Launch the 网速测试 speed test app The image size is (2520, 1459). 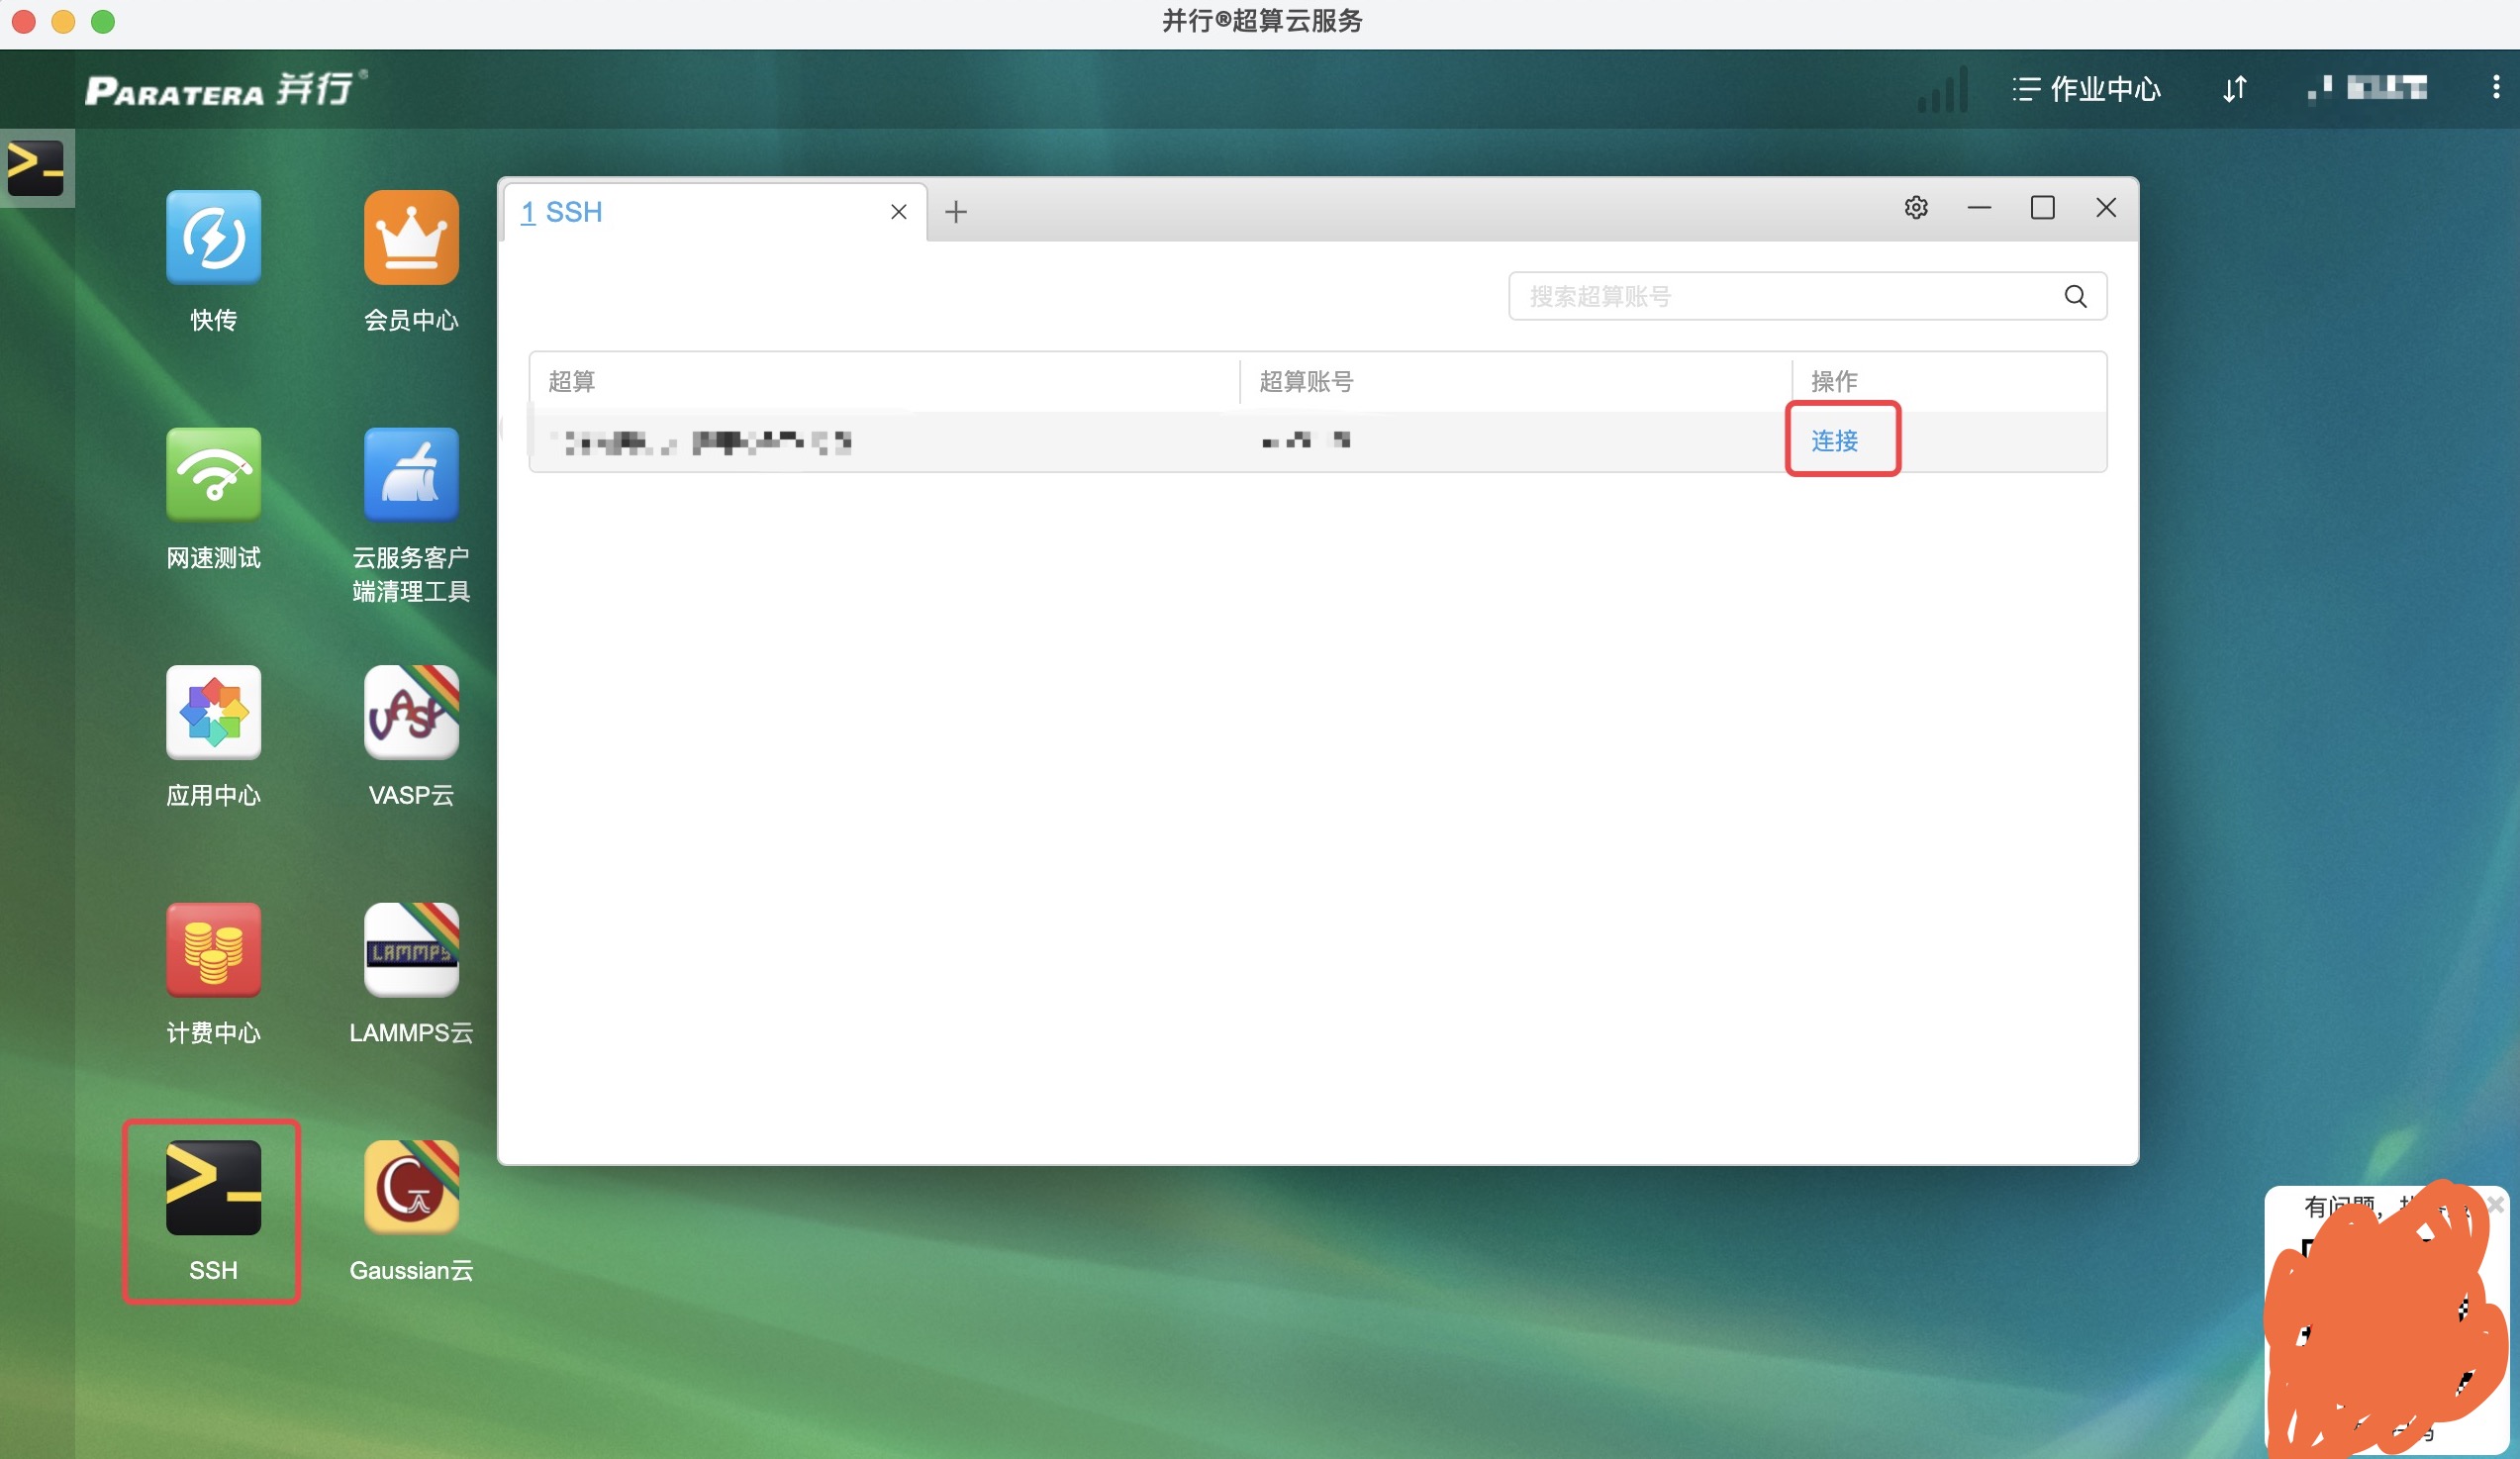tap(213, 475)
